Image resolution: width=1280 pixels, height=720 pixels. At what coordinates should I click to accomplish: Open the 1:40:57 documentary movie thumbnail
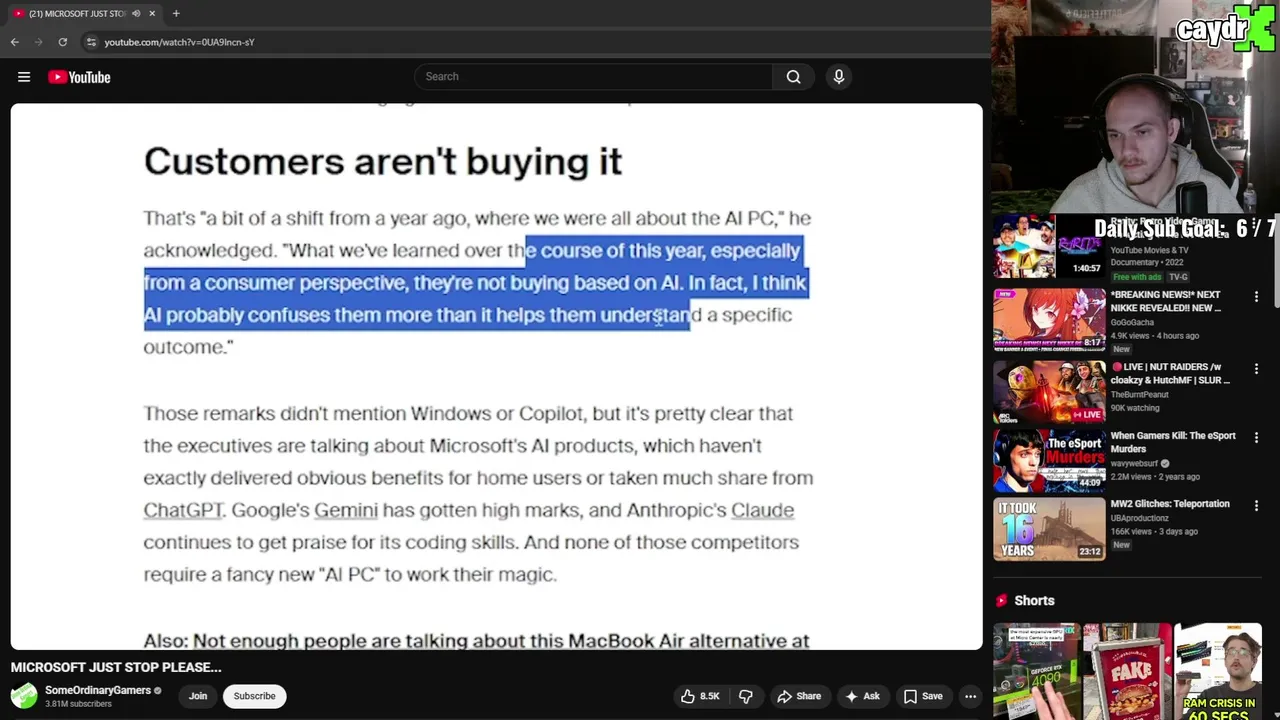(x=1049, y=246)
